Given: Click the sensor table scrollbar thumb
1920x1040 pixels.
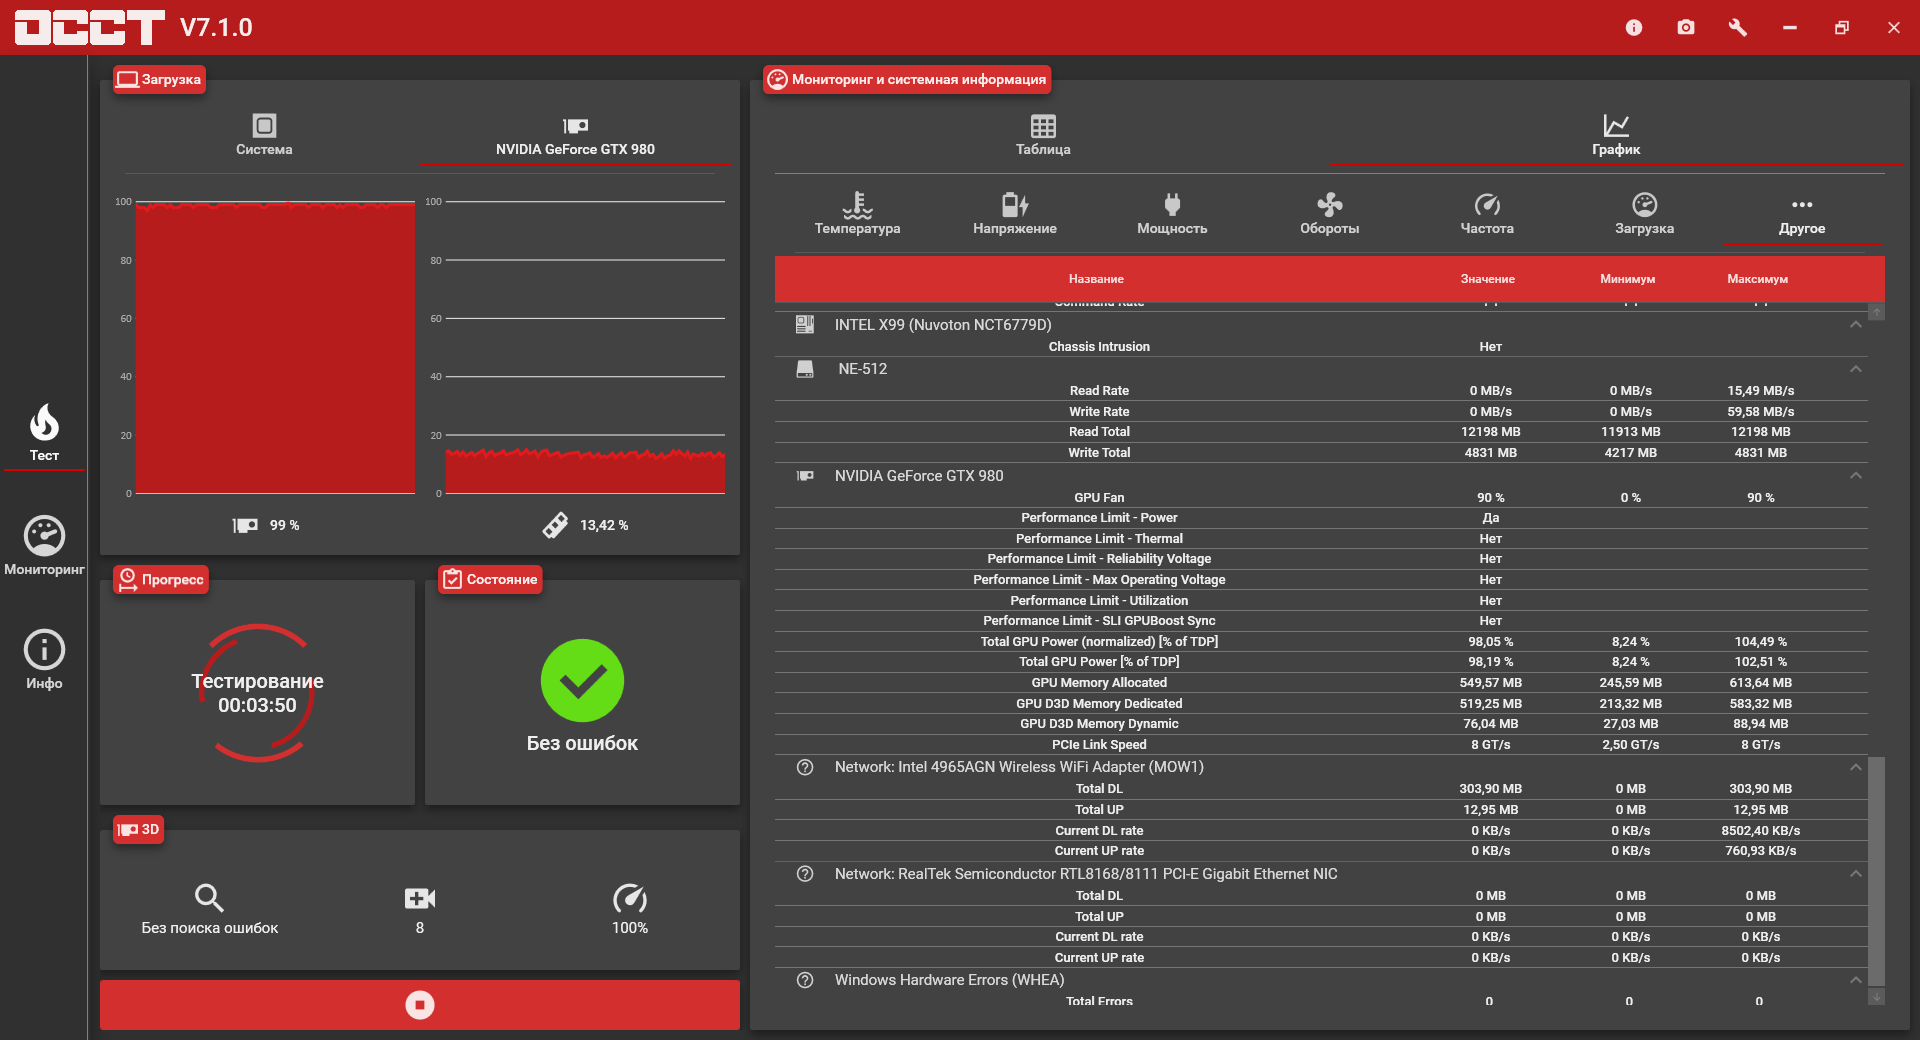Looking at the screenshot, I should pos(1877,871).
